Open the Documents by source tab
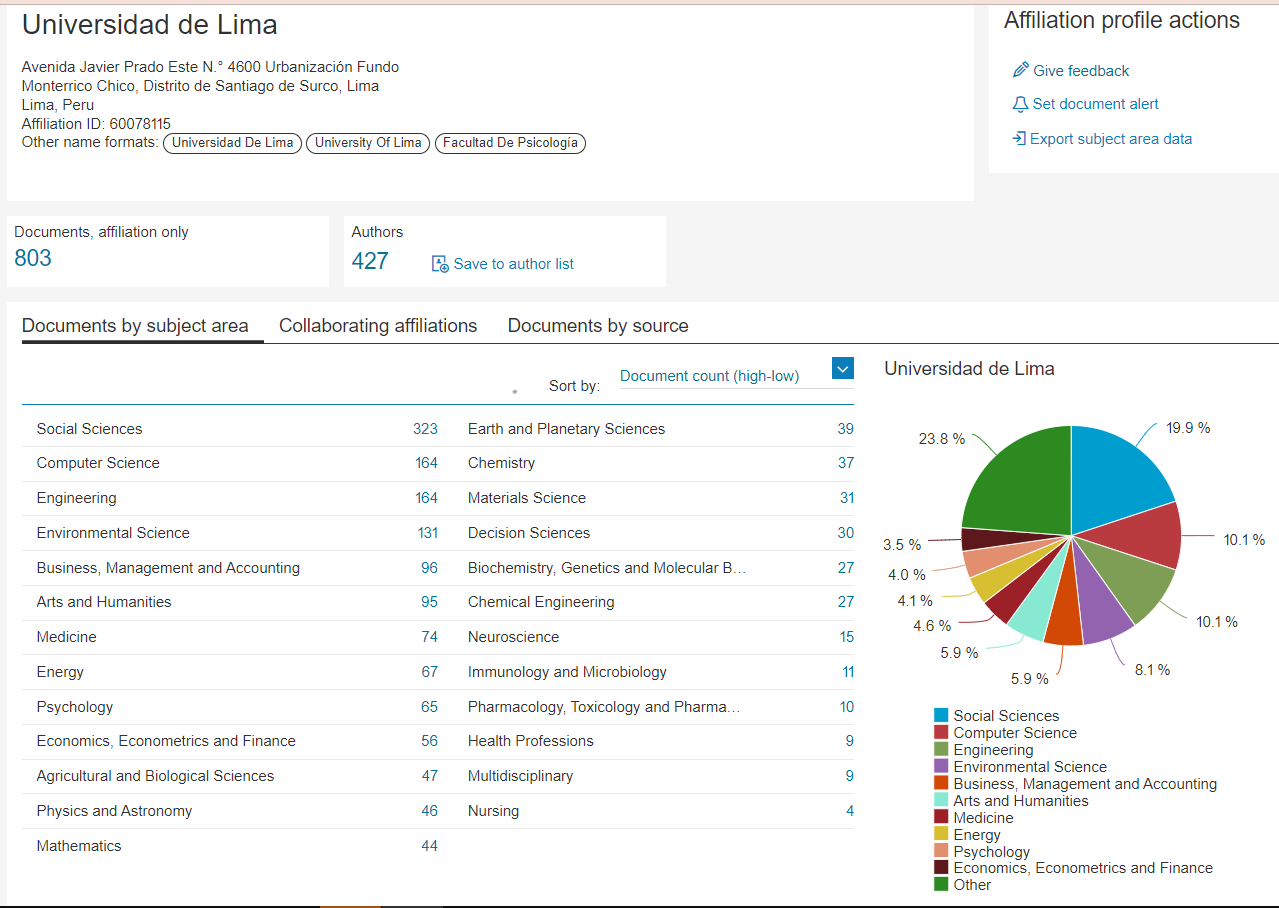The height and width of the screenshot is (908, 1279). coord(597,326)
